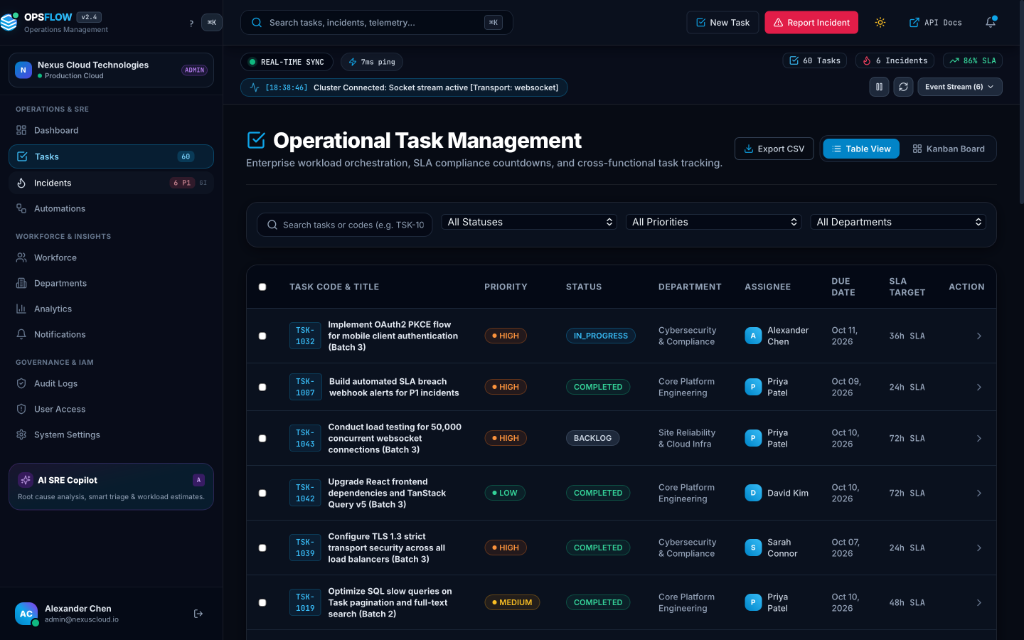Click the IN_PROGRESS status badge
This screenshot has width=1024, height=640.
[x=600, y=336]
